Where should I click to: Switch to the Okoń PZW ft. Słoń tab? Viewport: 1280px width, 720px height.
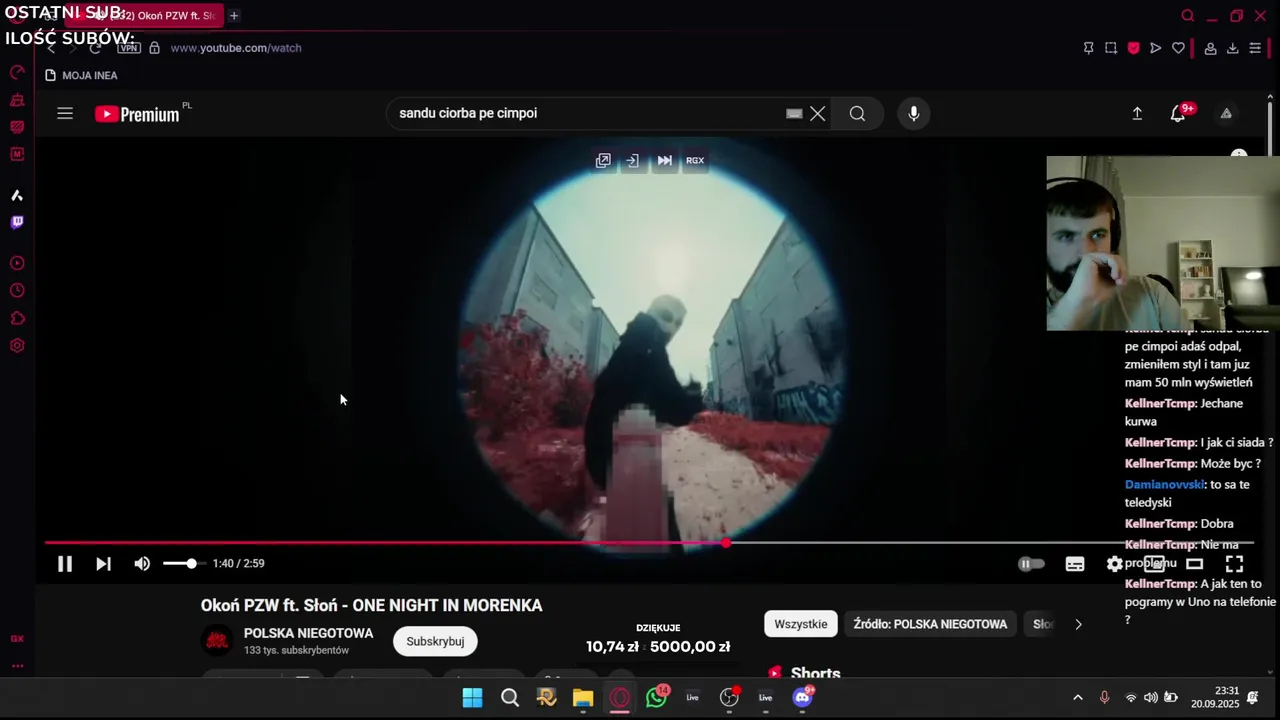[x=145, y=16]
